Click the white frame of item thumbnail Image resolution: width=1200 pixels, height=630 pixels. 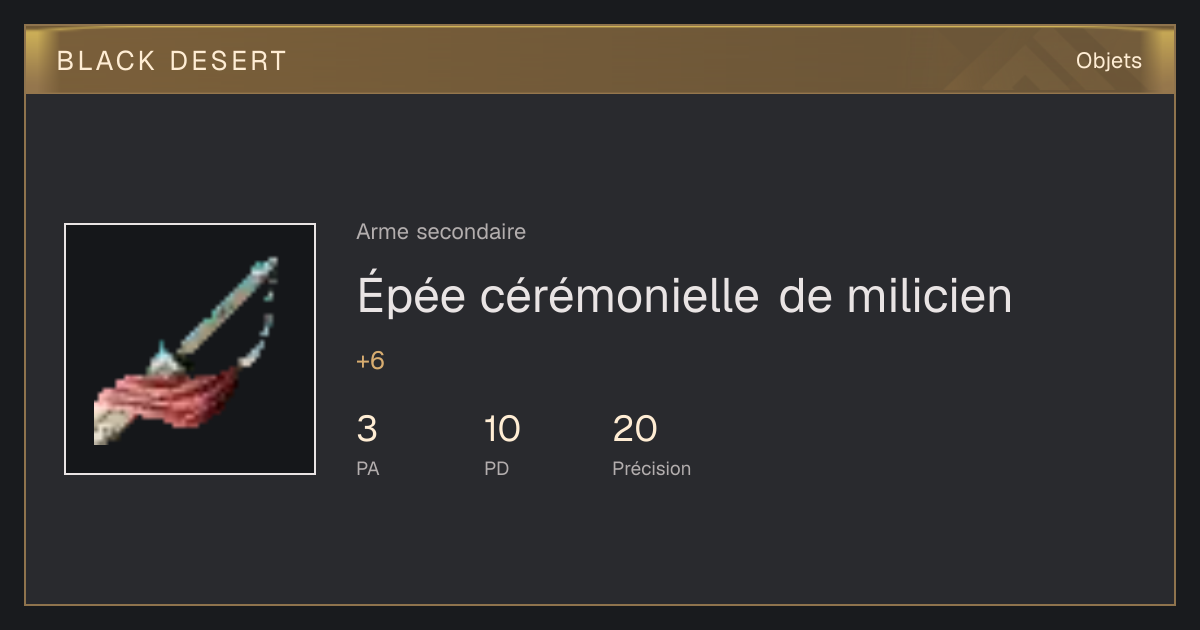point(190,225)
